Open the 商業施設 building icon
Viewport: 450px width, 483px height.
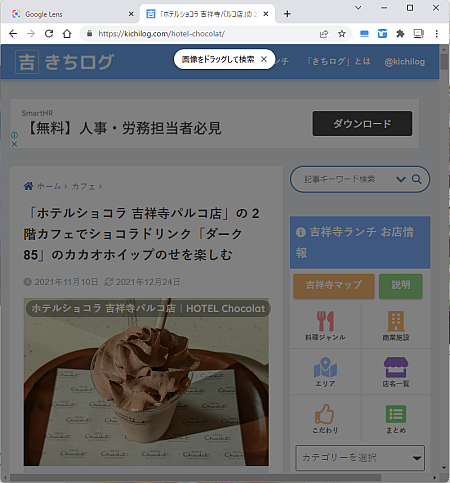396,321
